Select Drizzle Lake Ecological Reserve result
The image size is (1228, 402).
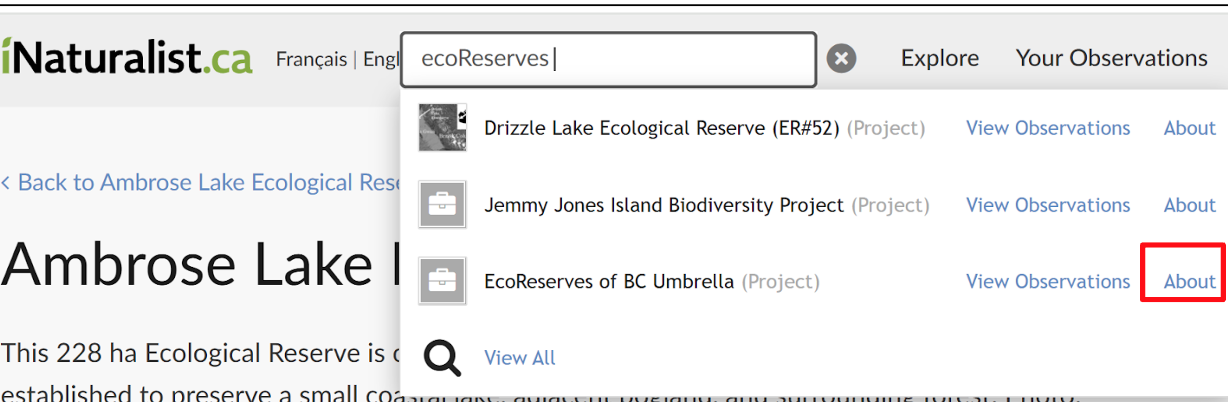[x=661, y=128]
